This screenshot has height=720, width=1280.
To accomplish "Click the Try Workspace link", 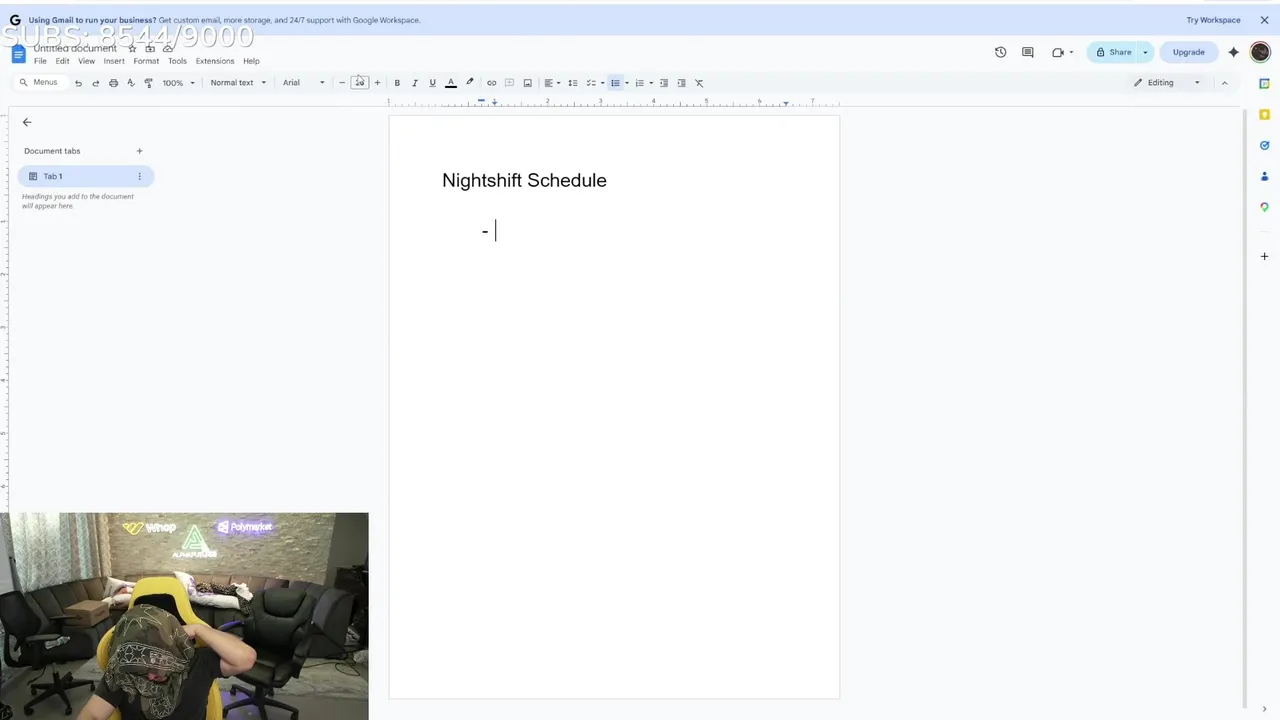I will [1213, 20].
